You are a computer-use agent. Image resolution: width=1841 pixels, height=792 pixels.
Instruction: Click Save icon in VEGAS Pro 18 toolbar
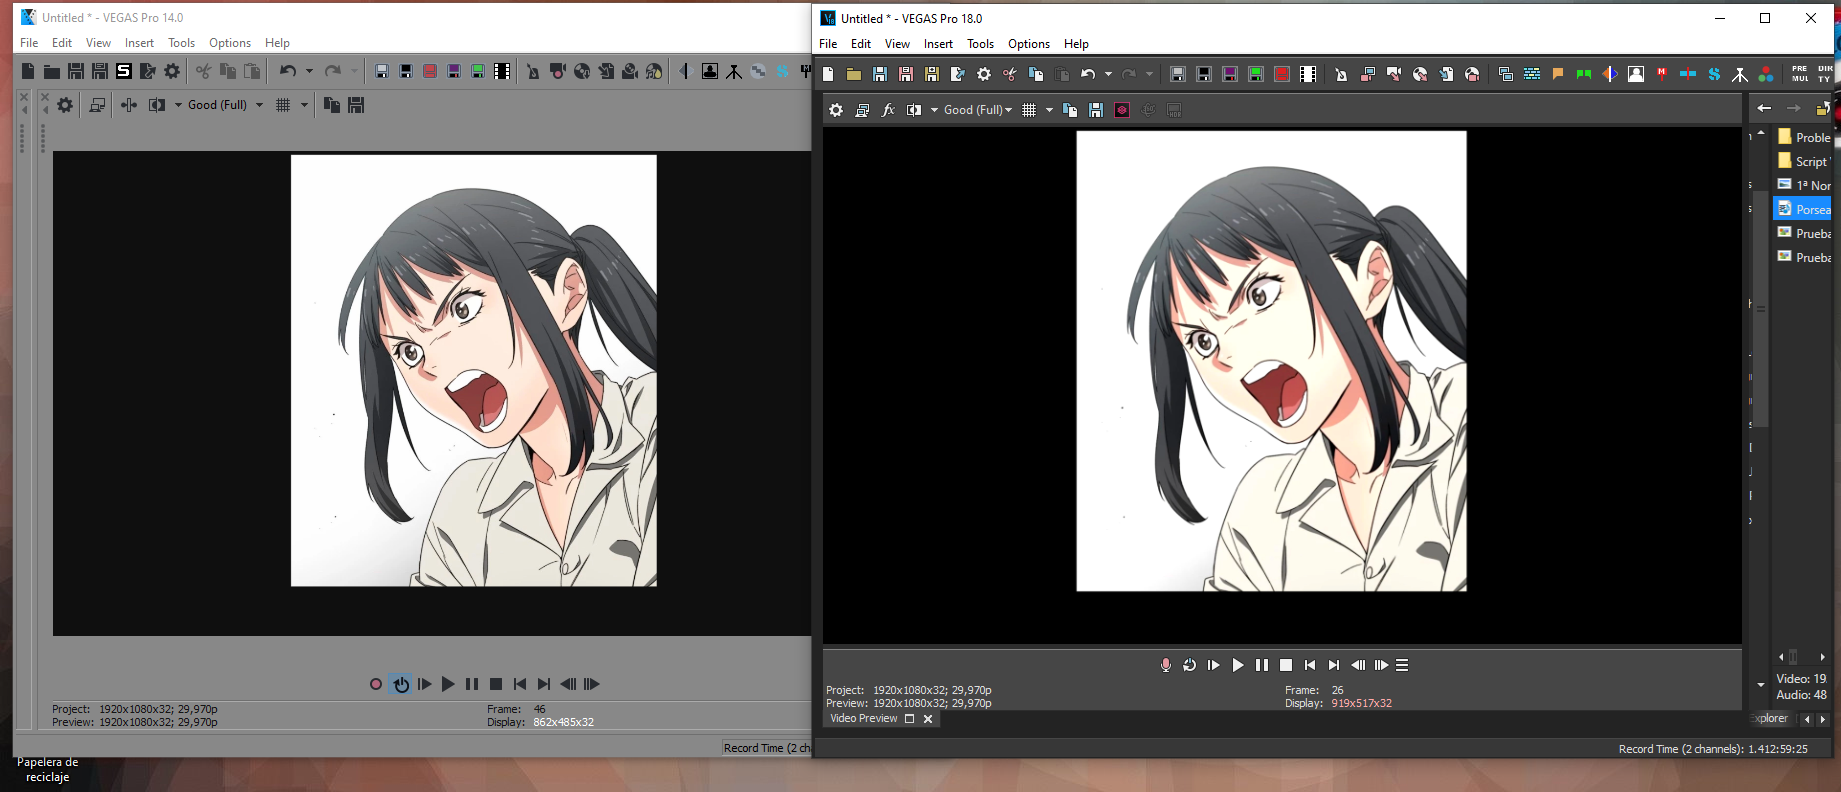(880, 74)
